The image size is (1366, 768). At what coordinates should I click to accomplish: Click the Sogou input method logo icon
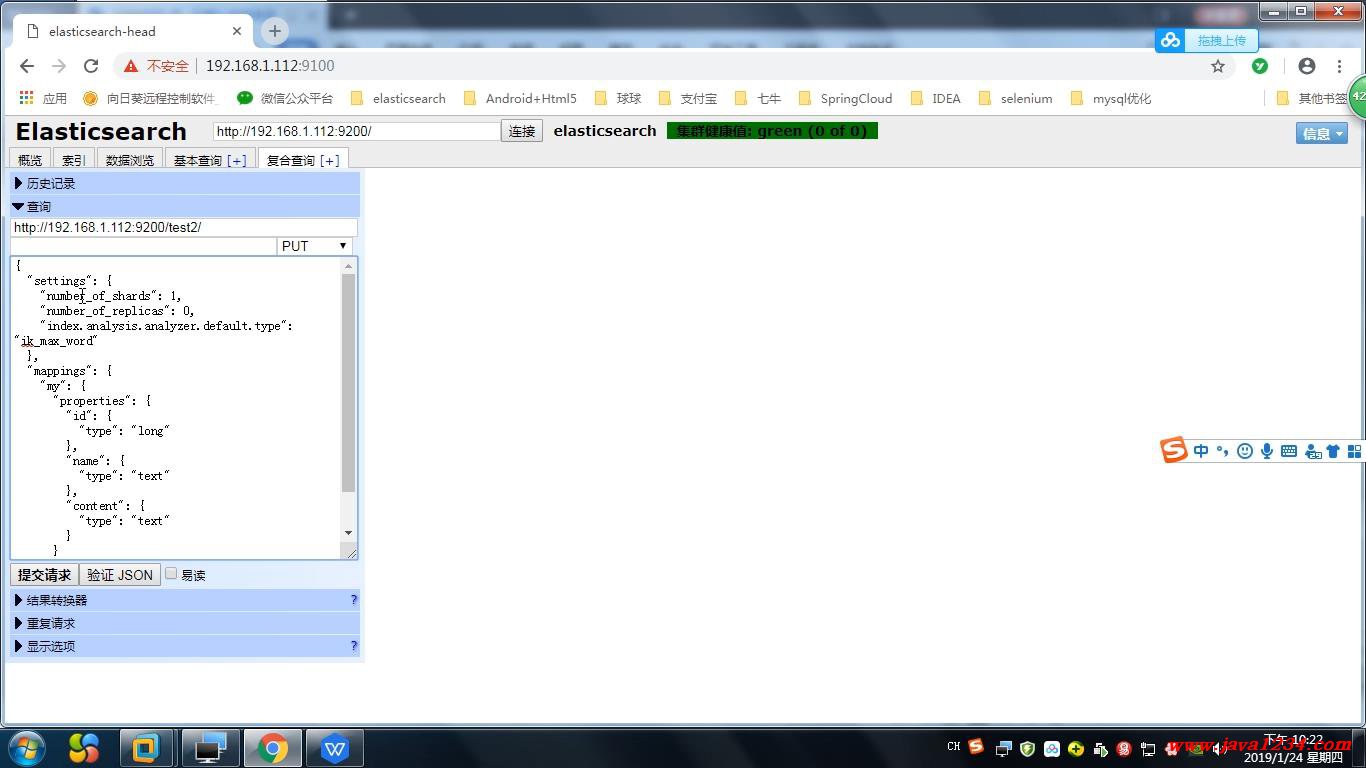1173,450
